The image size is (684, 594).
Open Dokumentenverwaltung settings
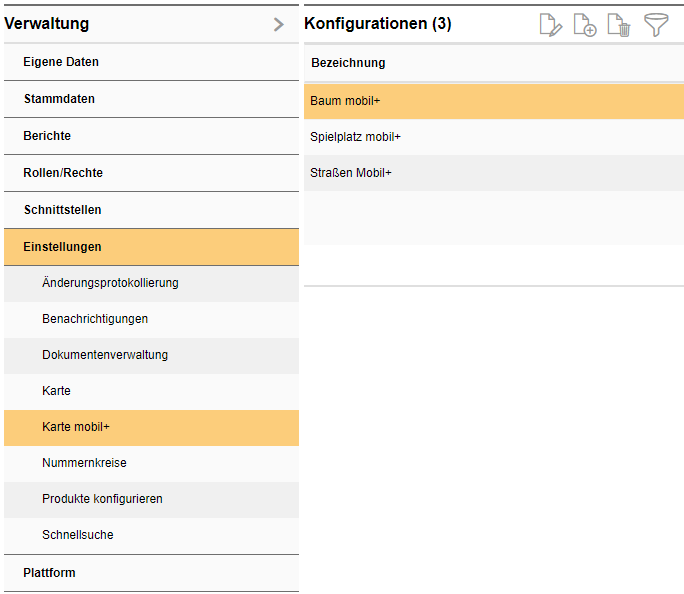click(105, 355)
